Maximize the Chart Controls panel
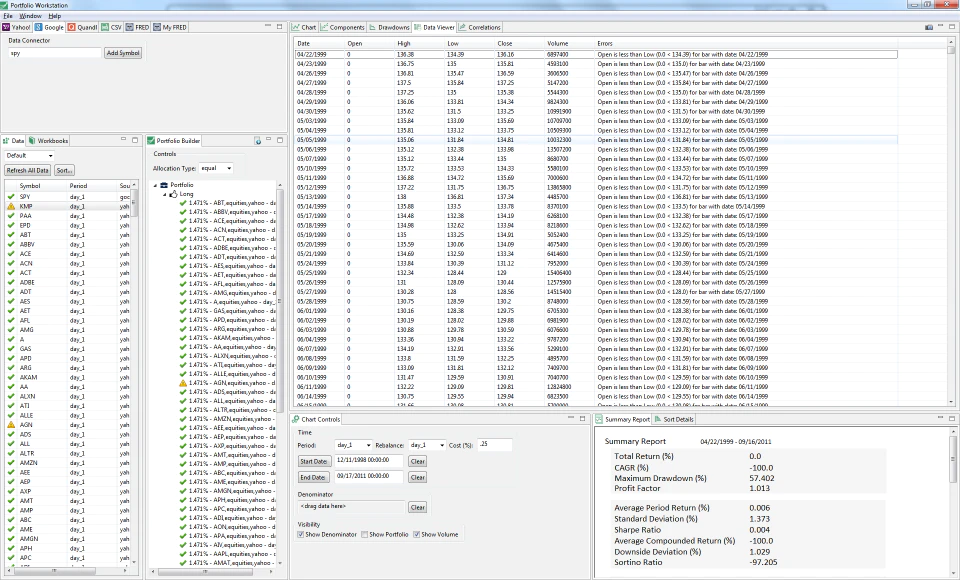960x580 pixels. 582,418
